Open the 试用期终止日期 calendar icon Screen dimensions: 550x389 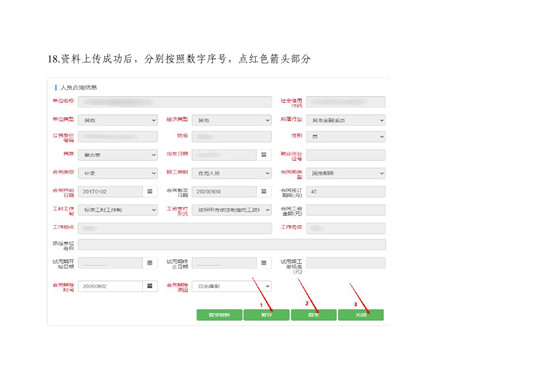click(264, 263)
